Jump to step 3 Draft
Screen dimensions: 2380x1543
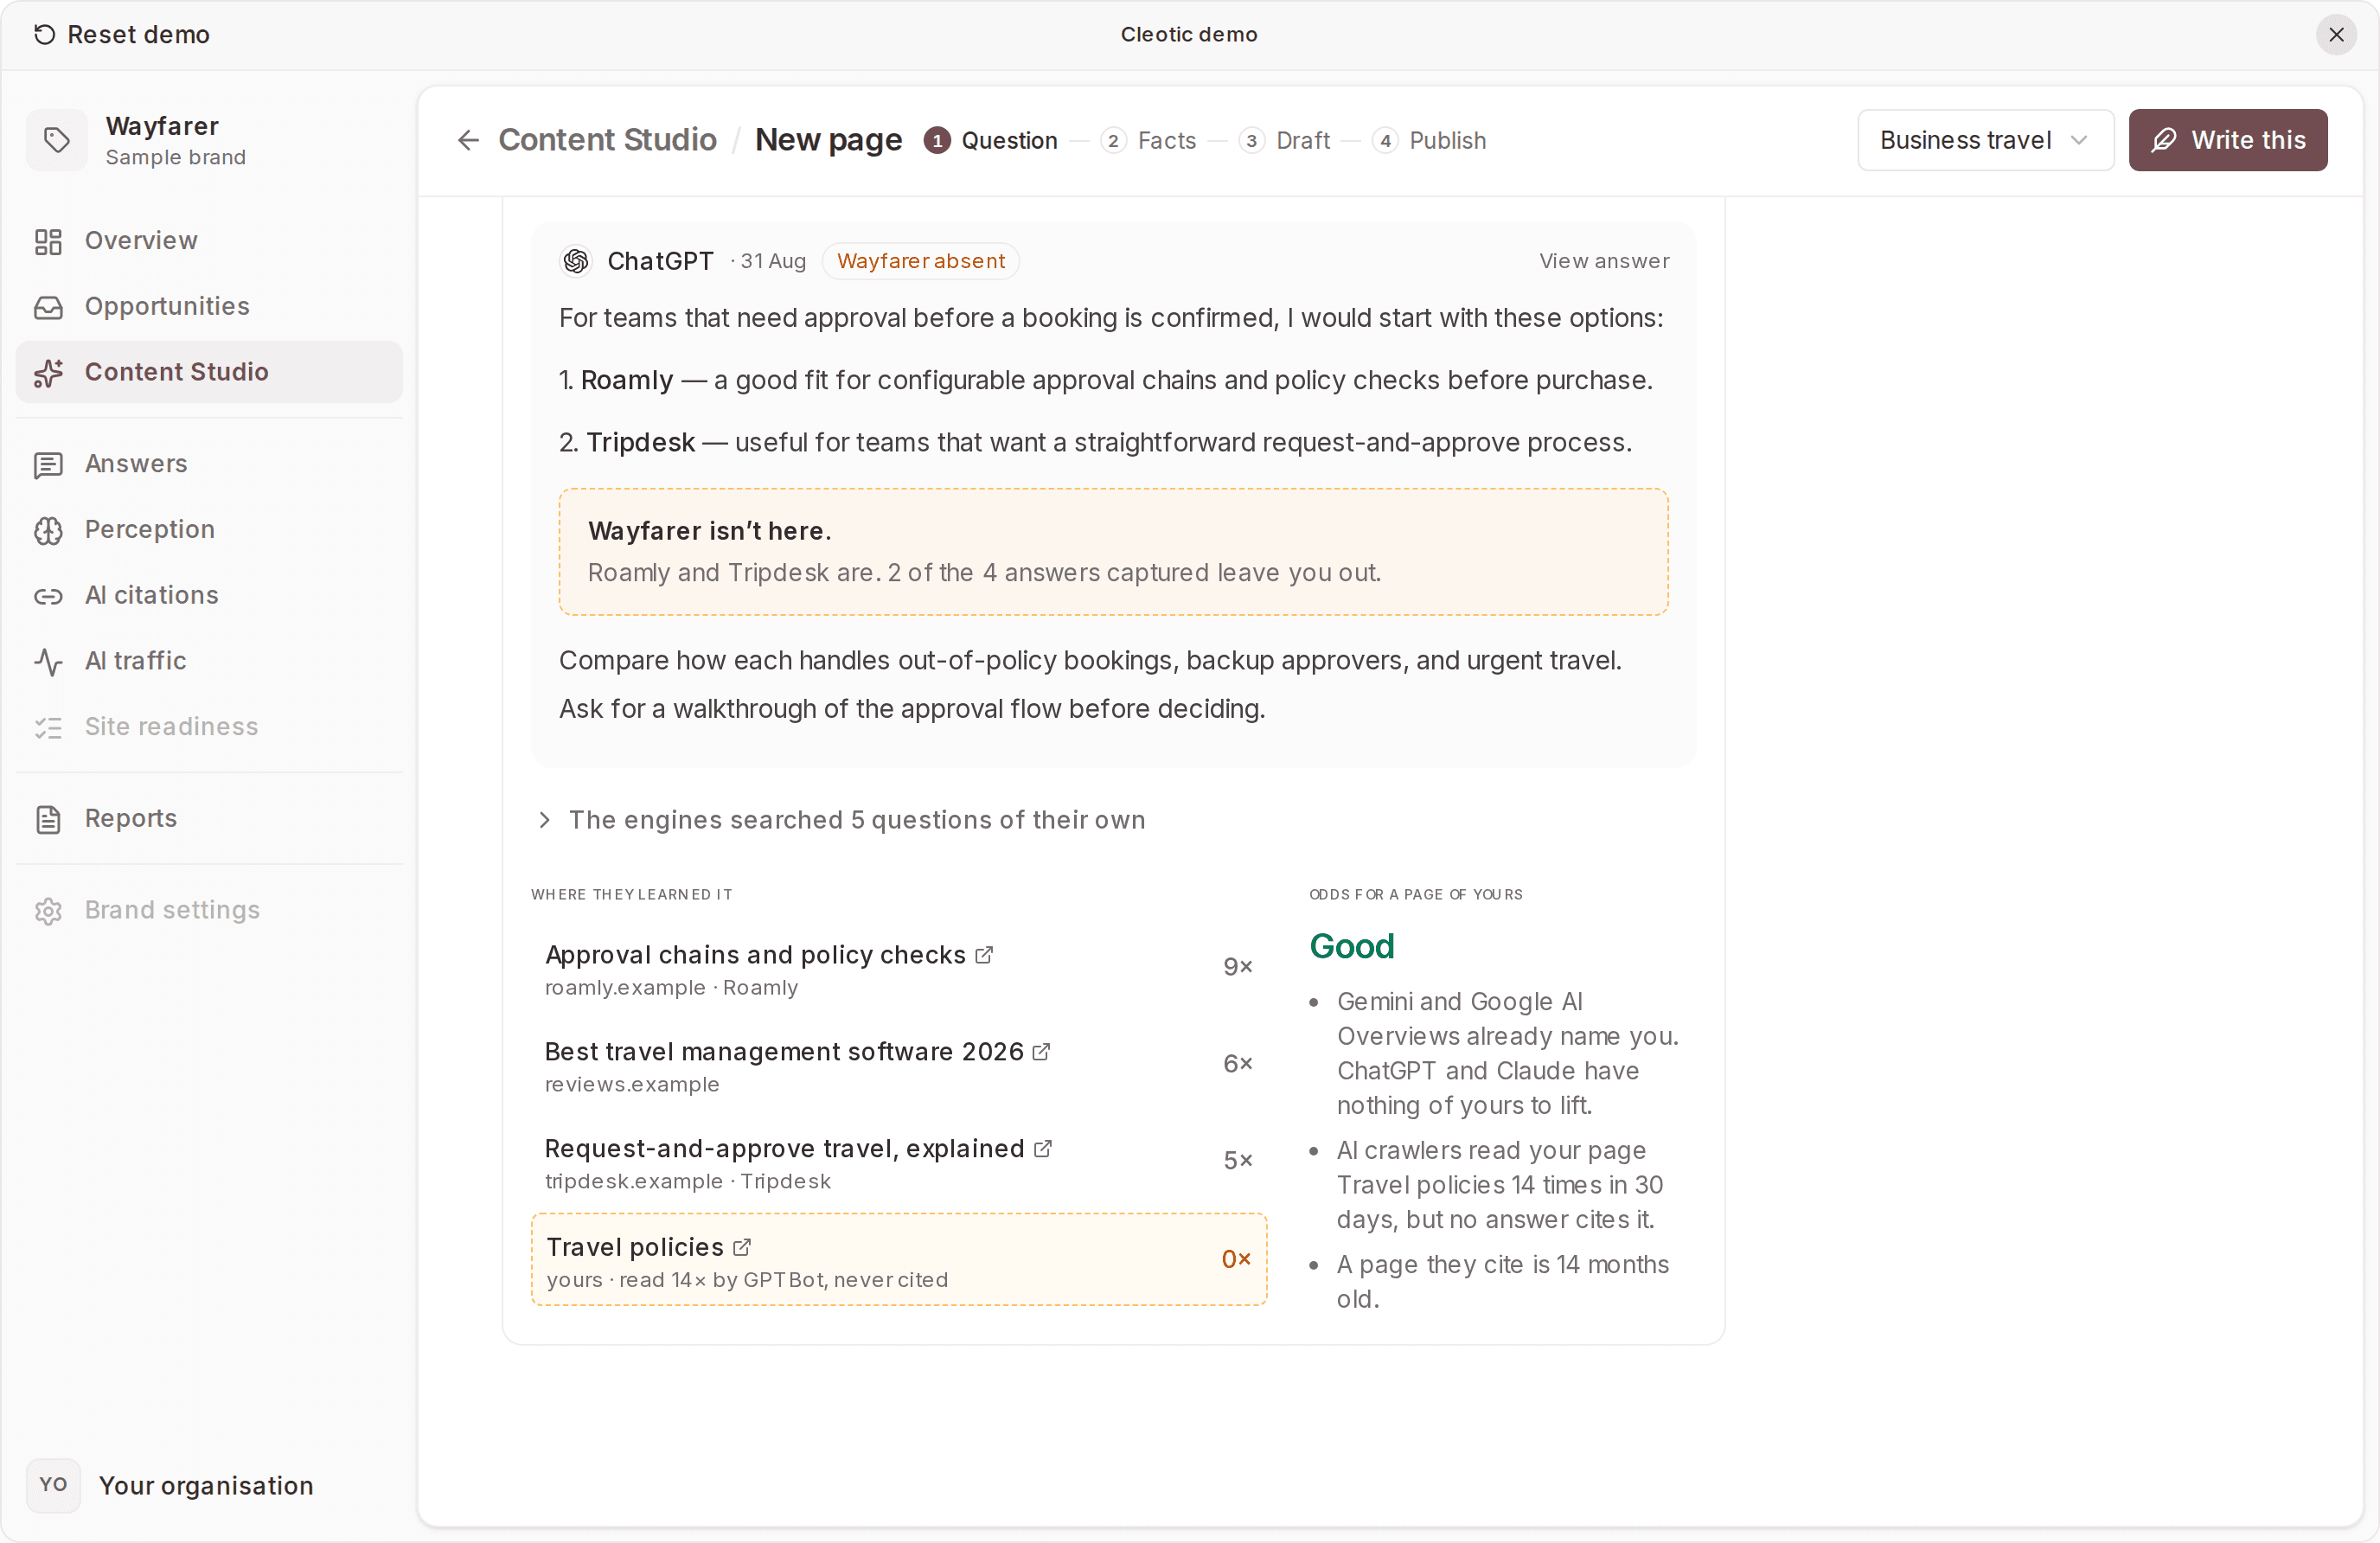pyautogui.click(x=1284, y=141)
